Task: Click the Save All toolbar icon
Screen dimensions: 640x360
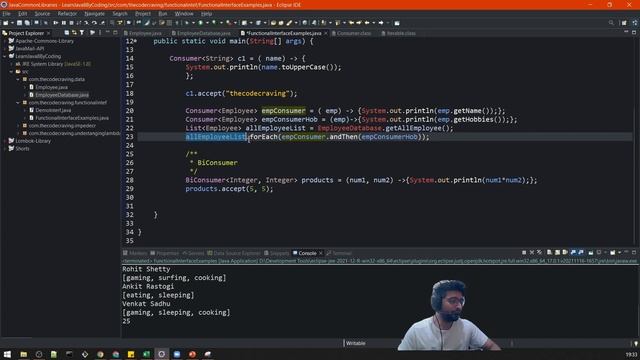Action: pos(27,23)
